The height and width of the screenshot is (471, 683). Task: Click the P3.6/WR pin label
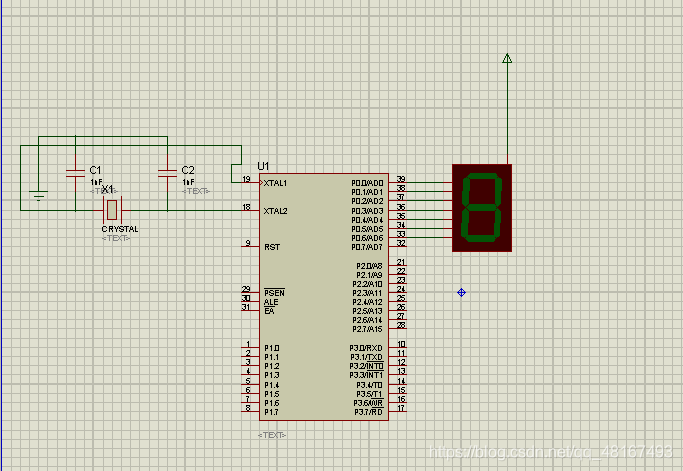[368, 403]
